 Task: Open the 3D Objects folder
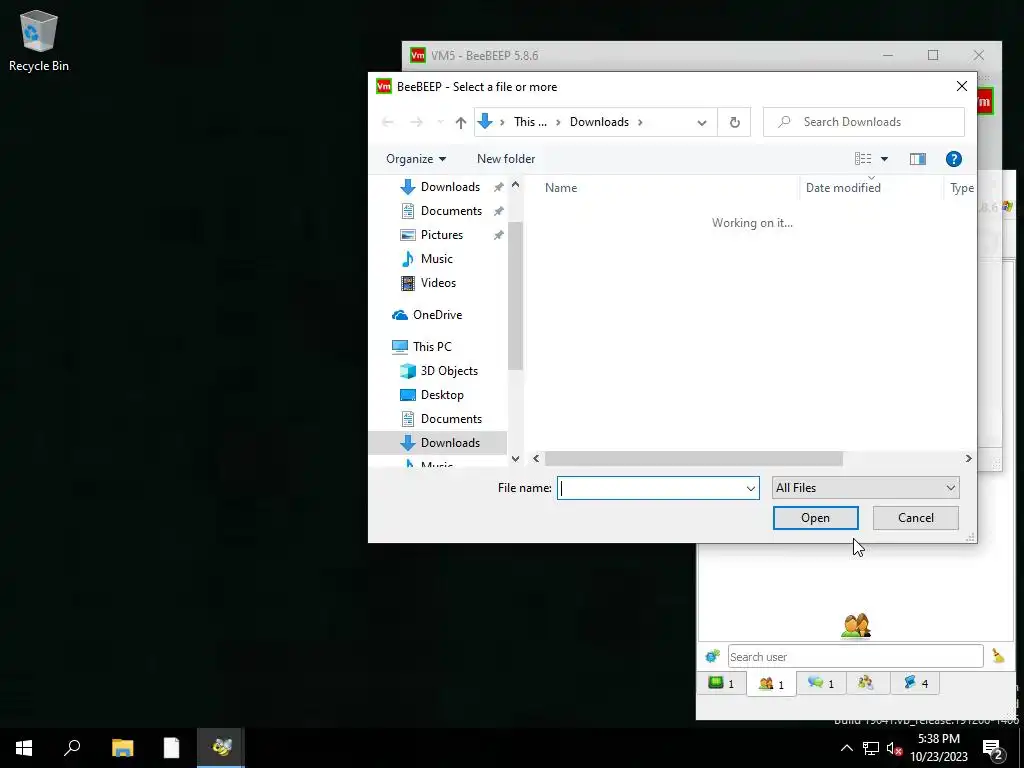449,371
